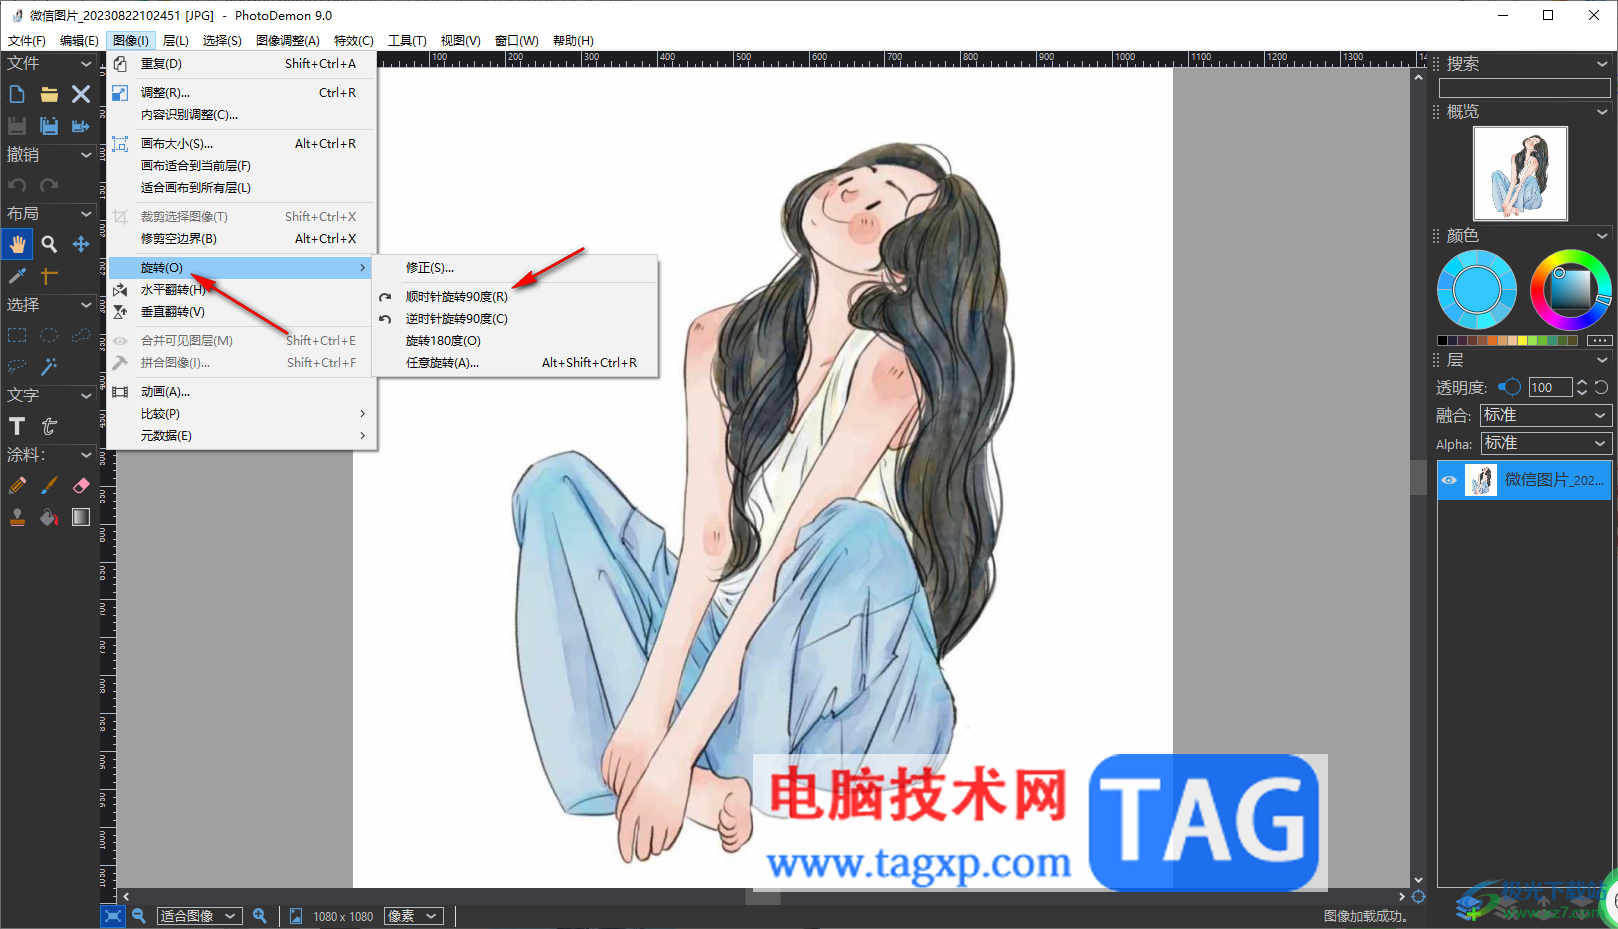
Task: Select the magic wand tool
Action: 49,366
